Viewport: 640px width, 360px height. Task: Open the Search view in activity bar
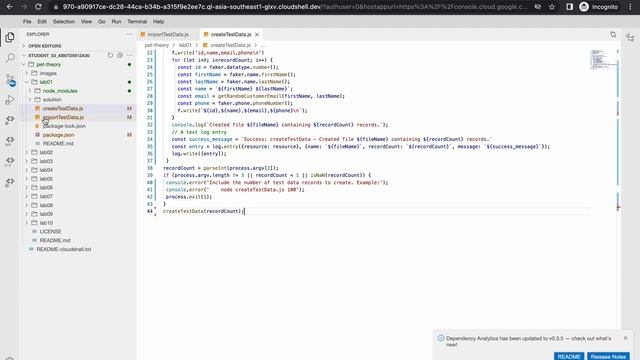tap(10, 58)
